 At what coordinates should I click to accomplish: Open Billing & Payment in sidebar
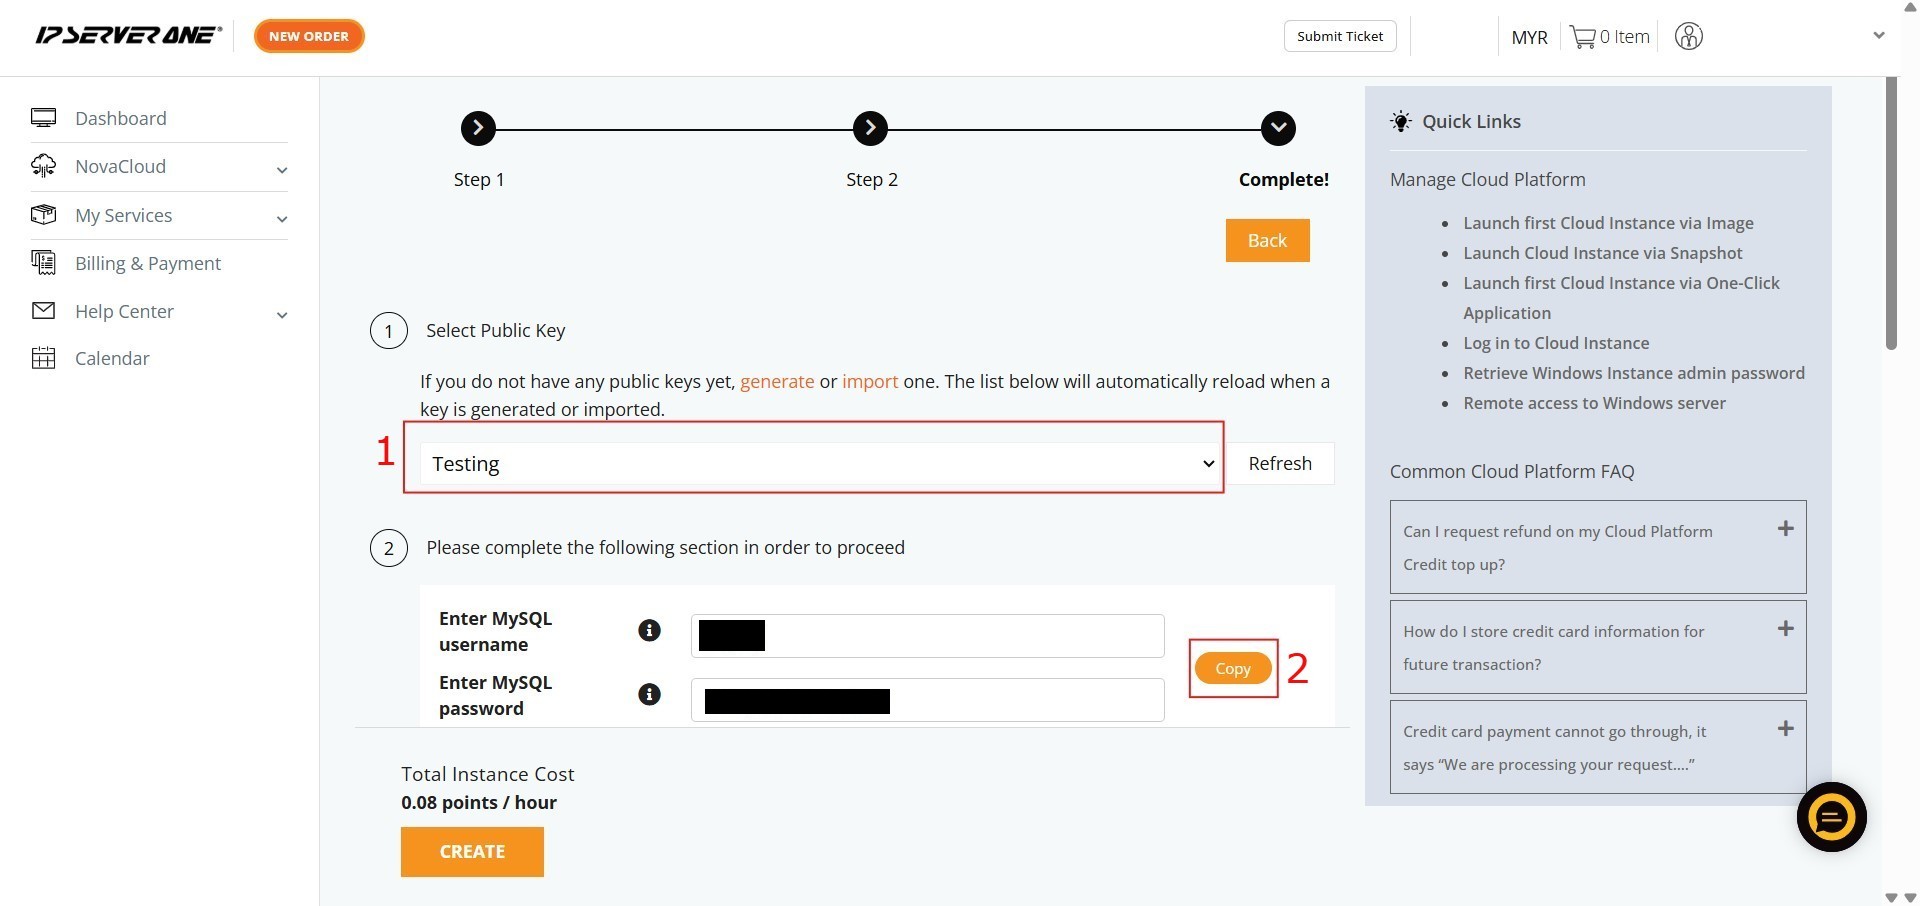coord(147,264)
